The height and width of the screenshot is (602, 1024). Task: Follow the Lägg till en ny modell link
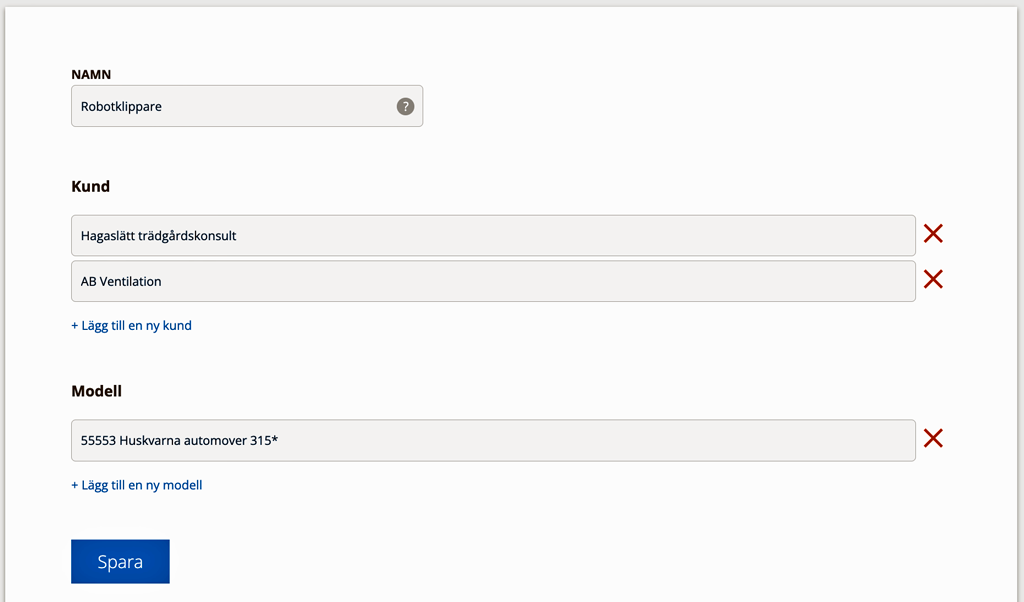[x=136, y=484]
